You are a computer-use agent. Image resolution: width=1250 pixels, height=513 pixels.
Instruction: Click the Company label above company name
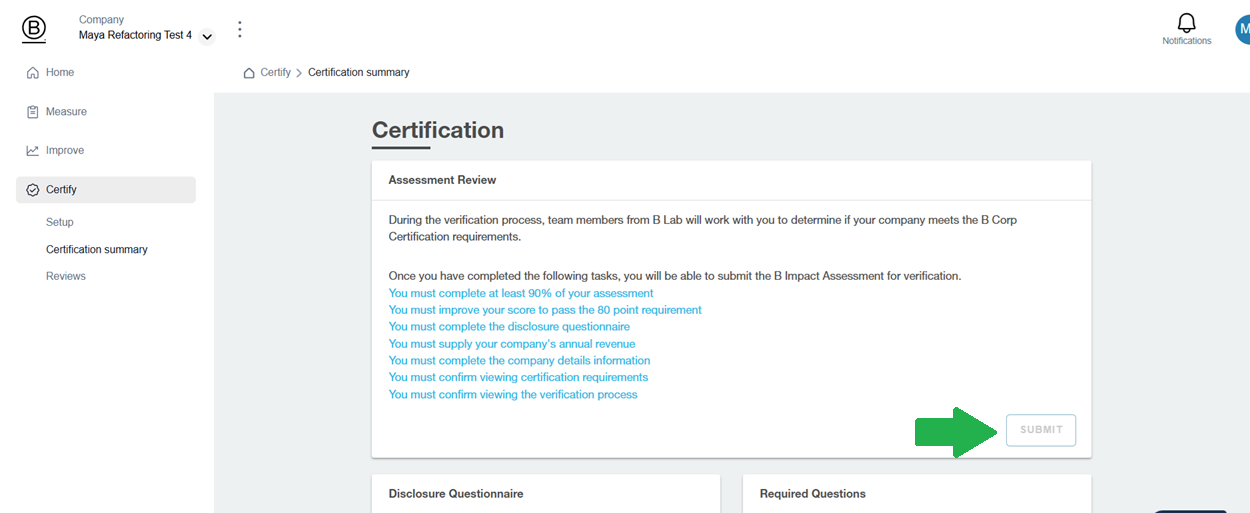pyautogui.click(x=101, y=19)
